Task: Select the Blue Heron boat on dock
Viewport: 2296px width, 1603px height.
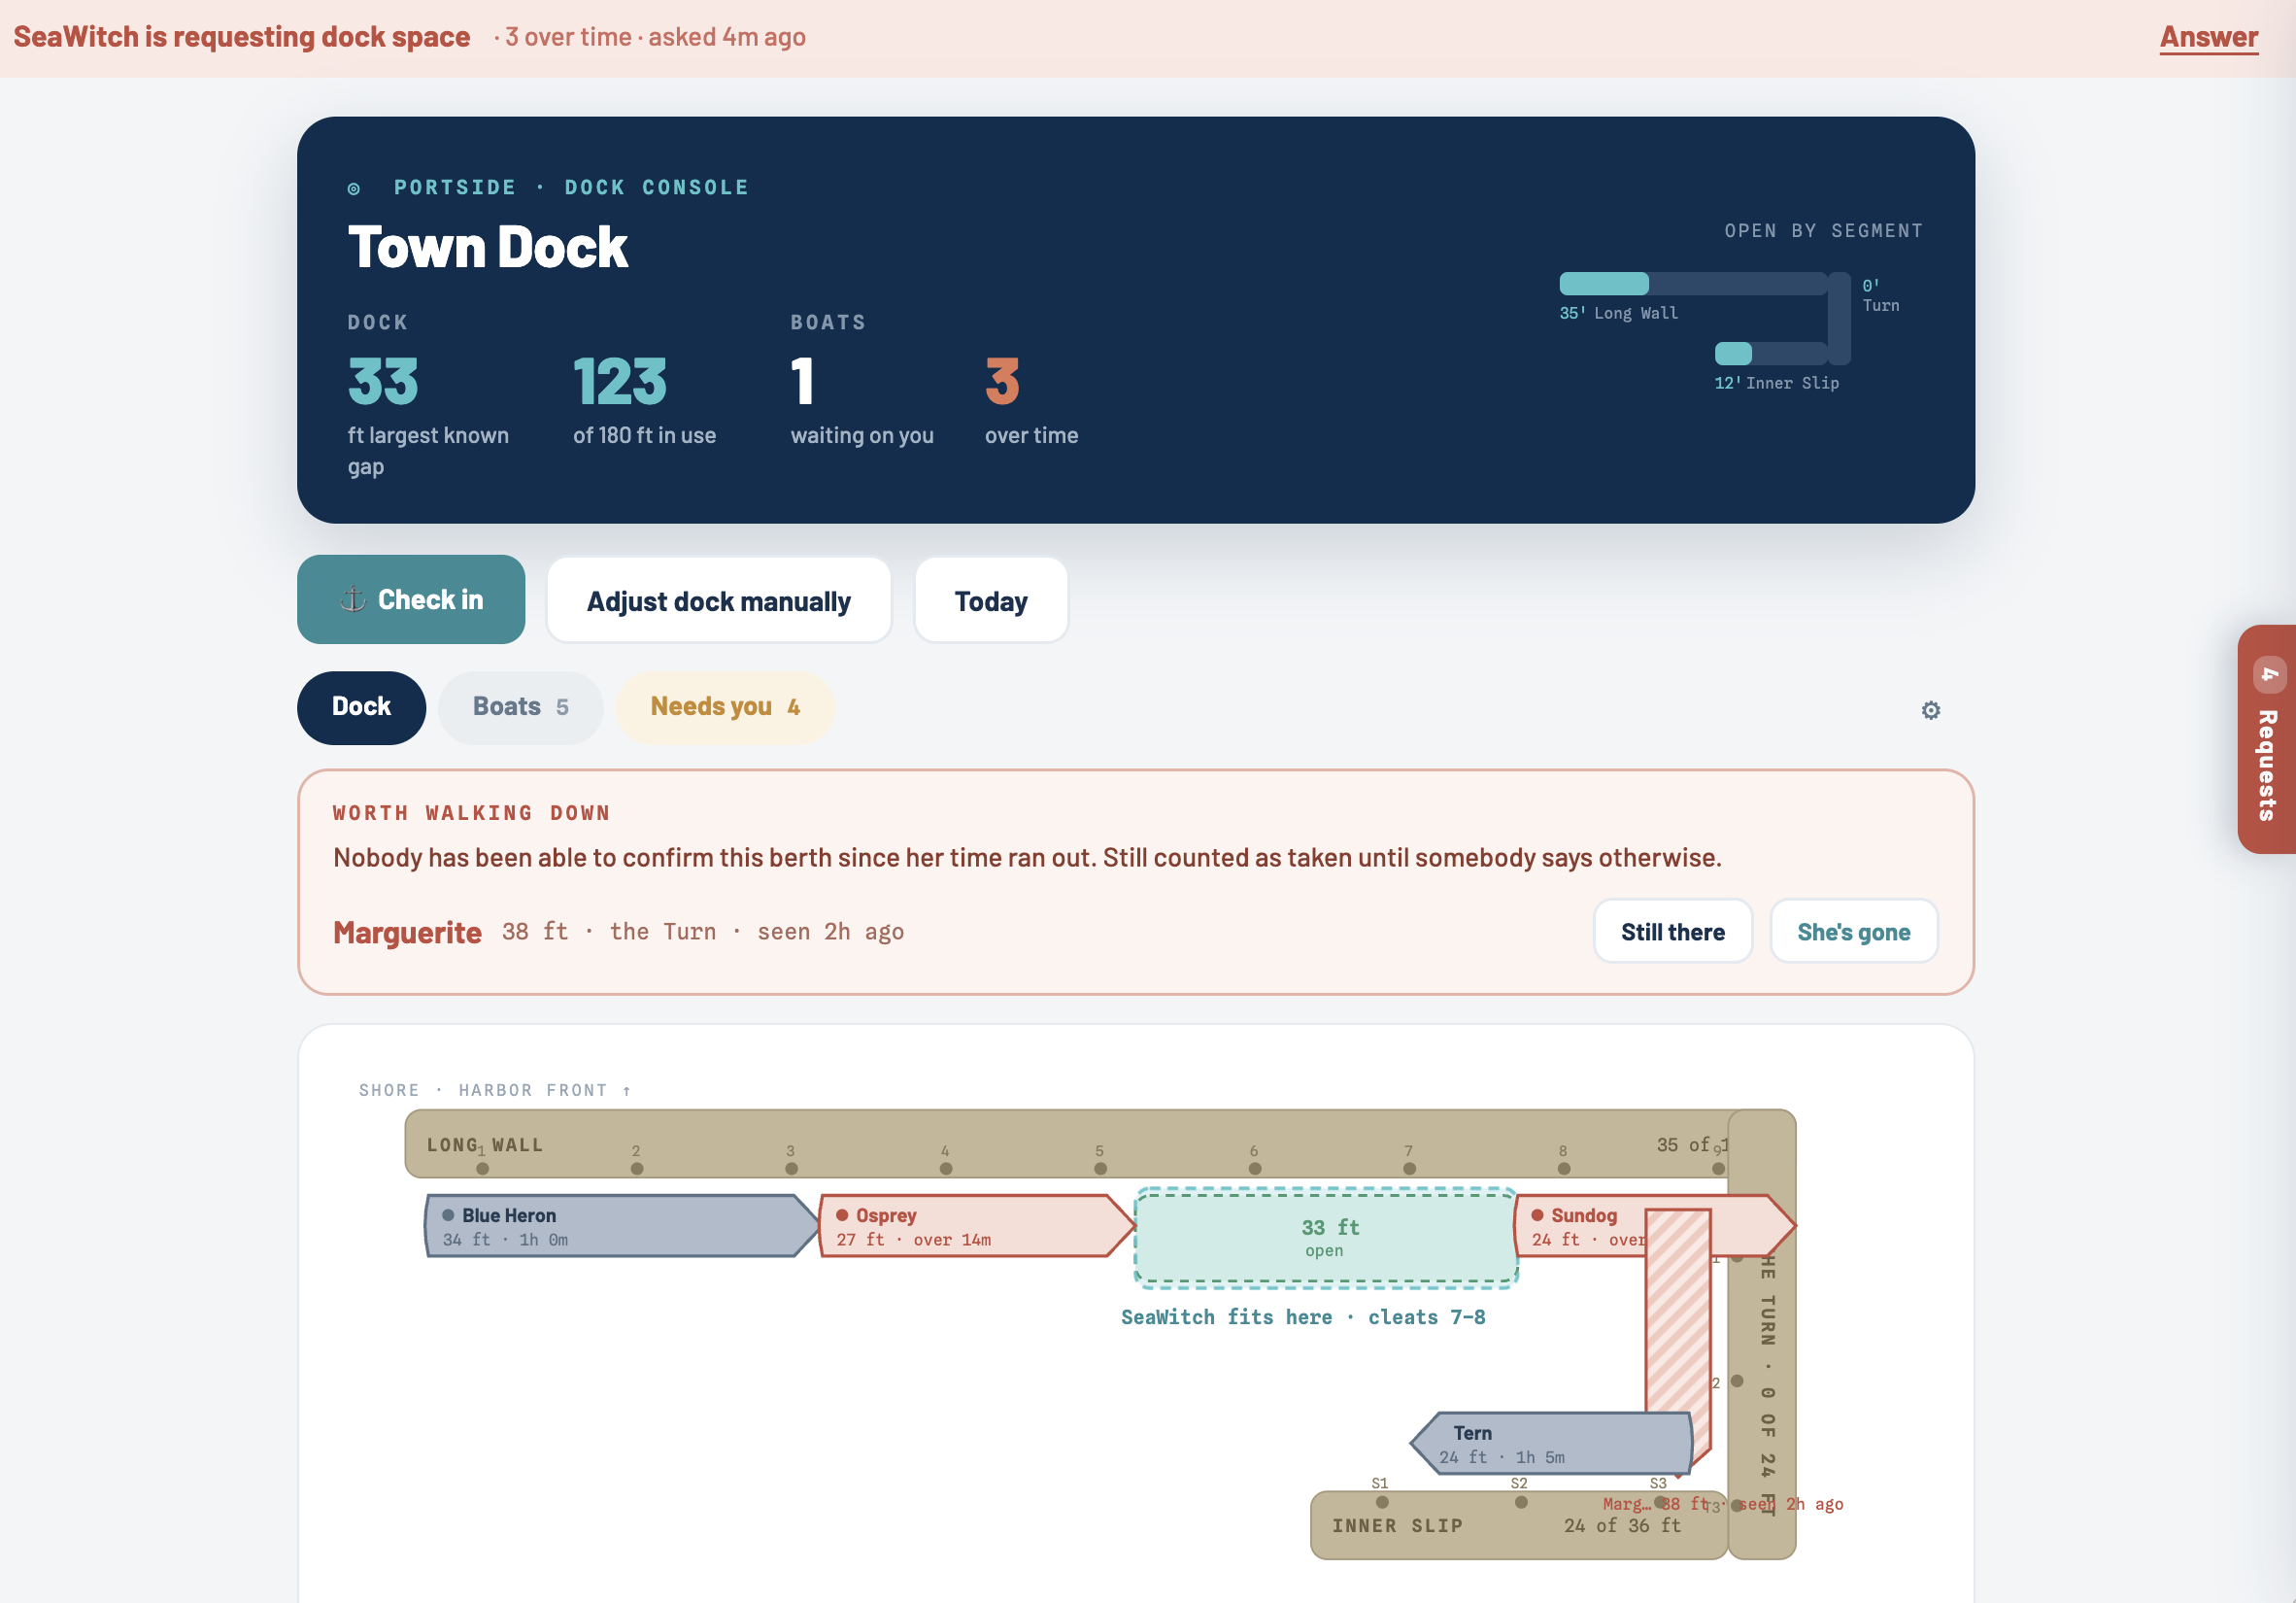Action: coord(620,1226)
